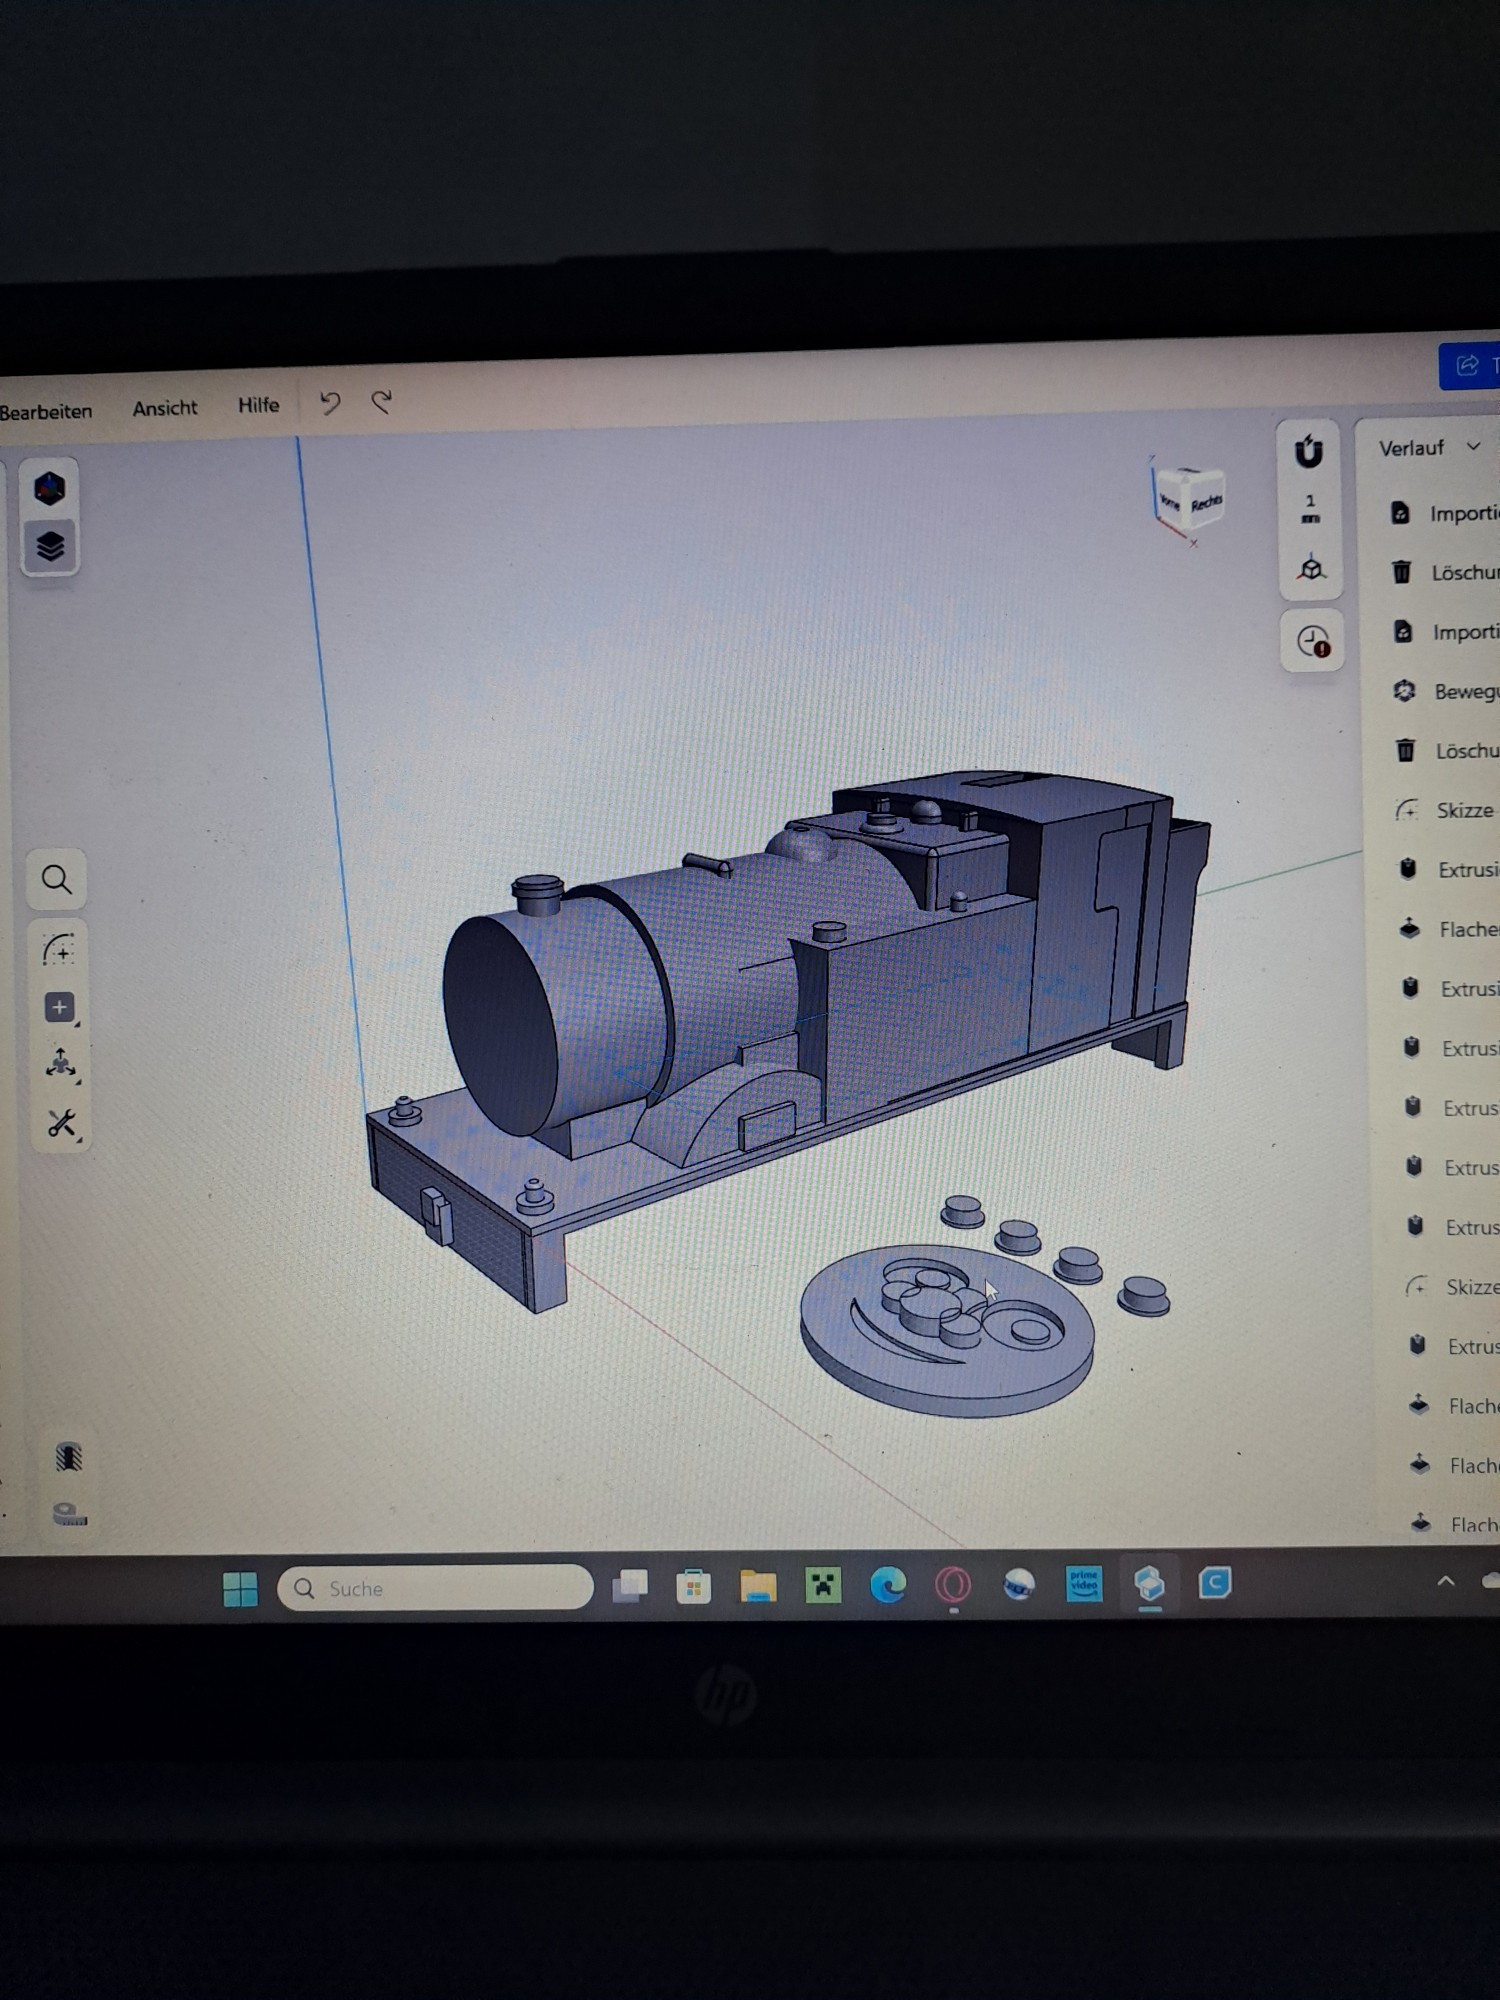Open Microsoft Edge from taskbar
Screen dimensions: 1500x2000
pos(888,1585)
